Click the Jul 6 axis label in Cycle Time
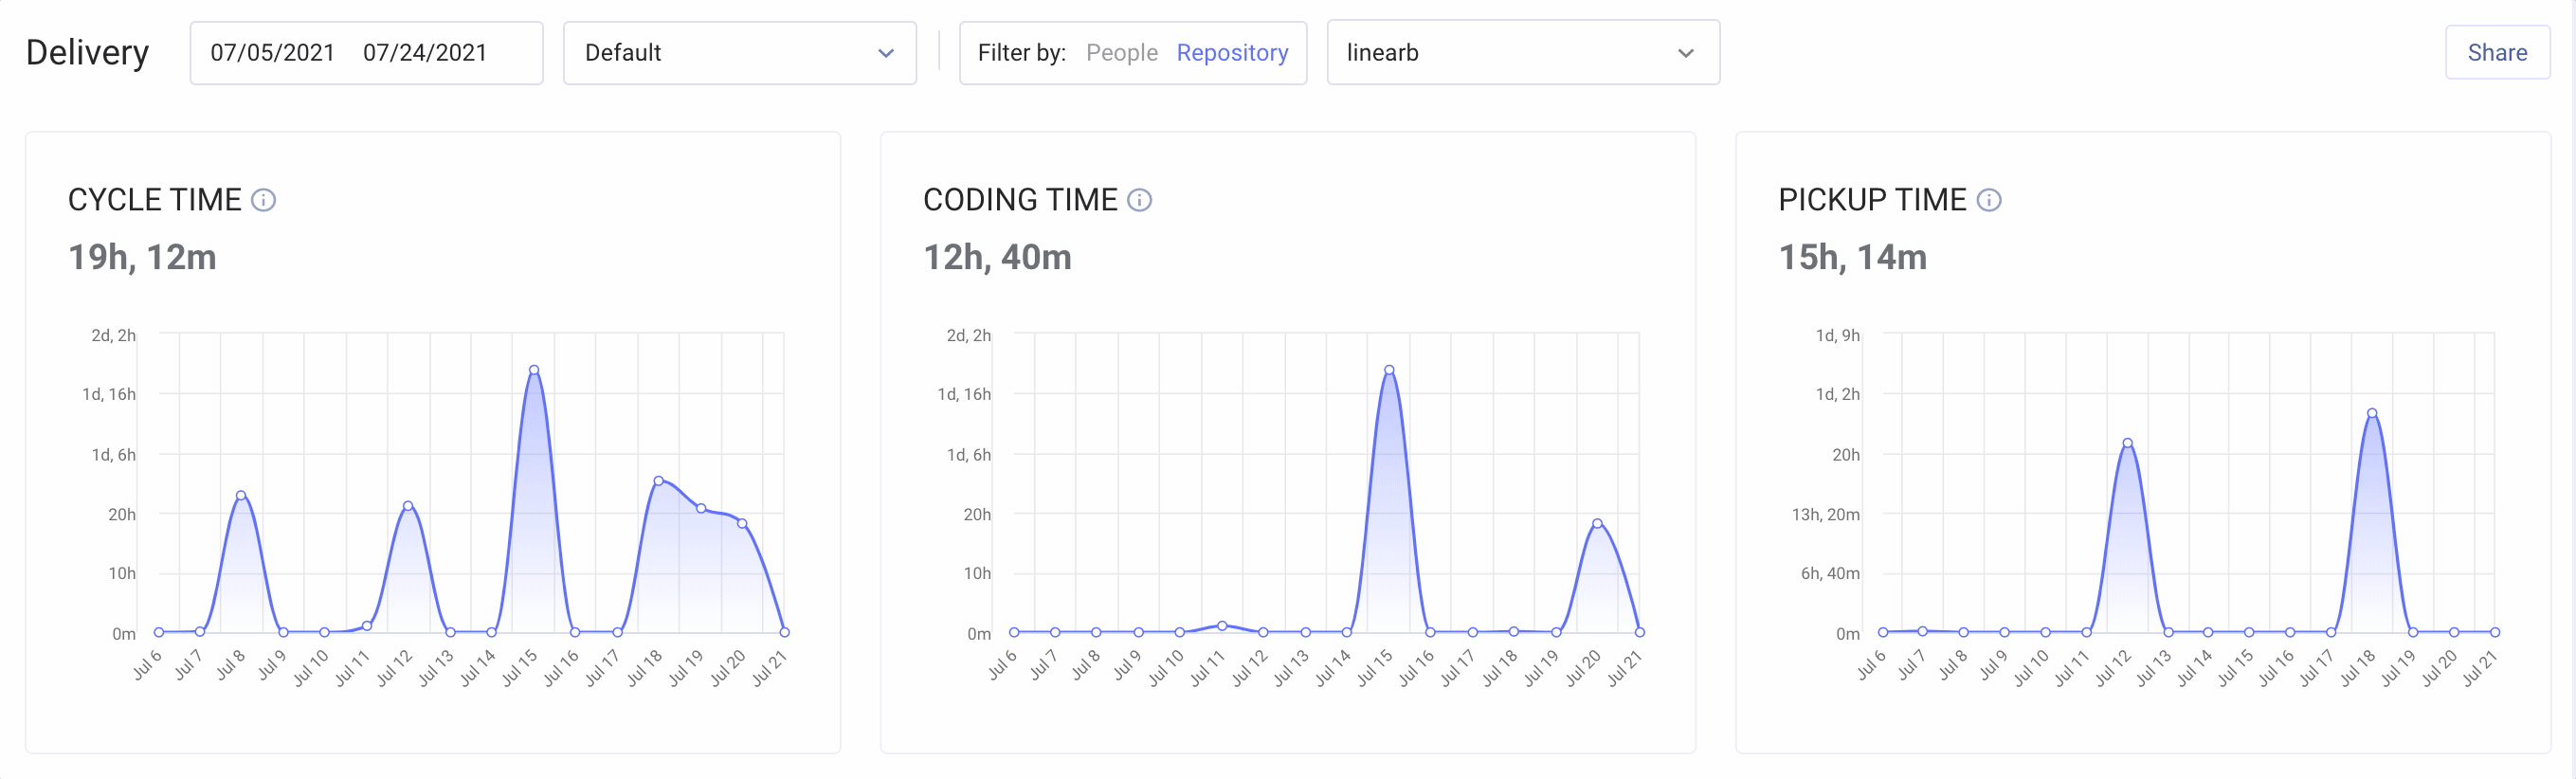The height and width of the screenshot is (779, 2576). 147,665
